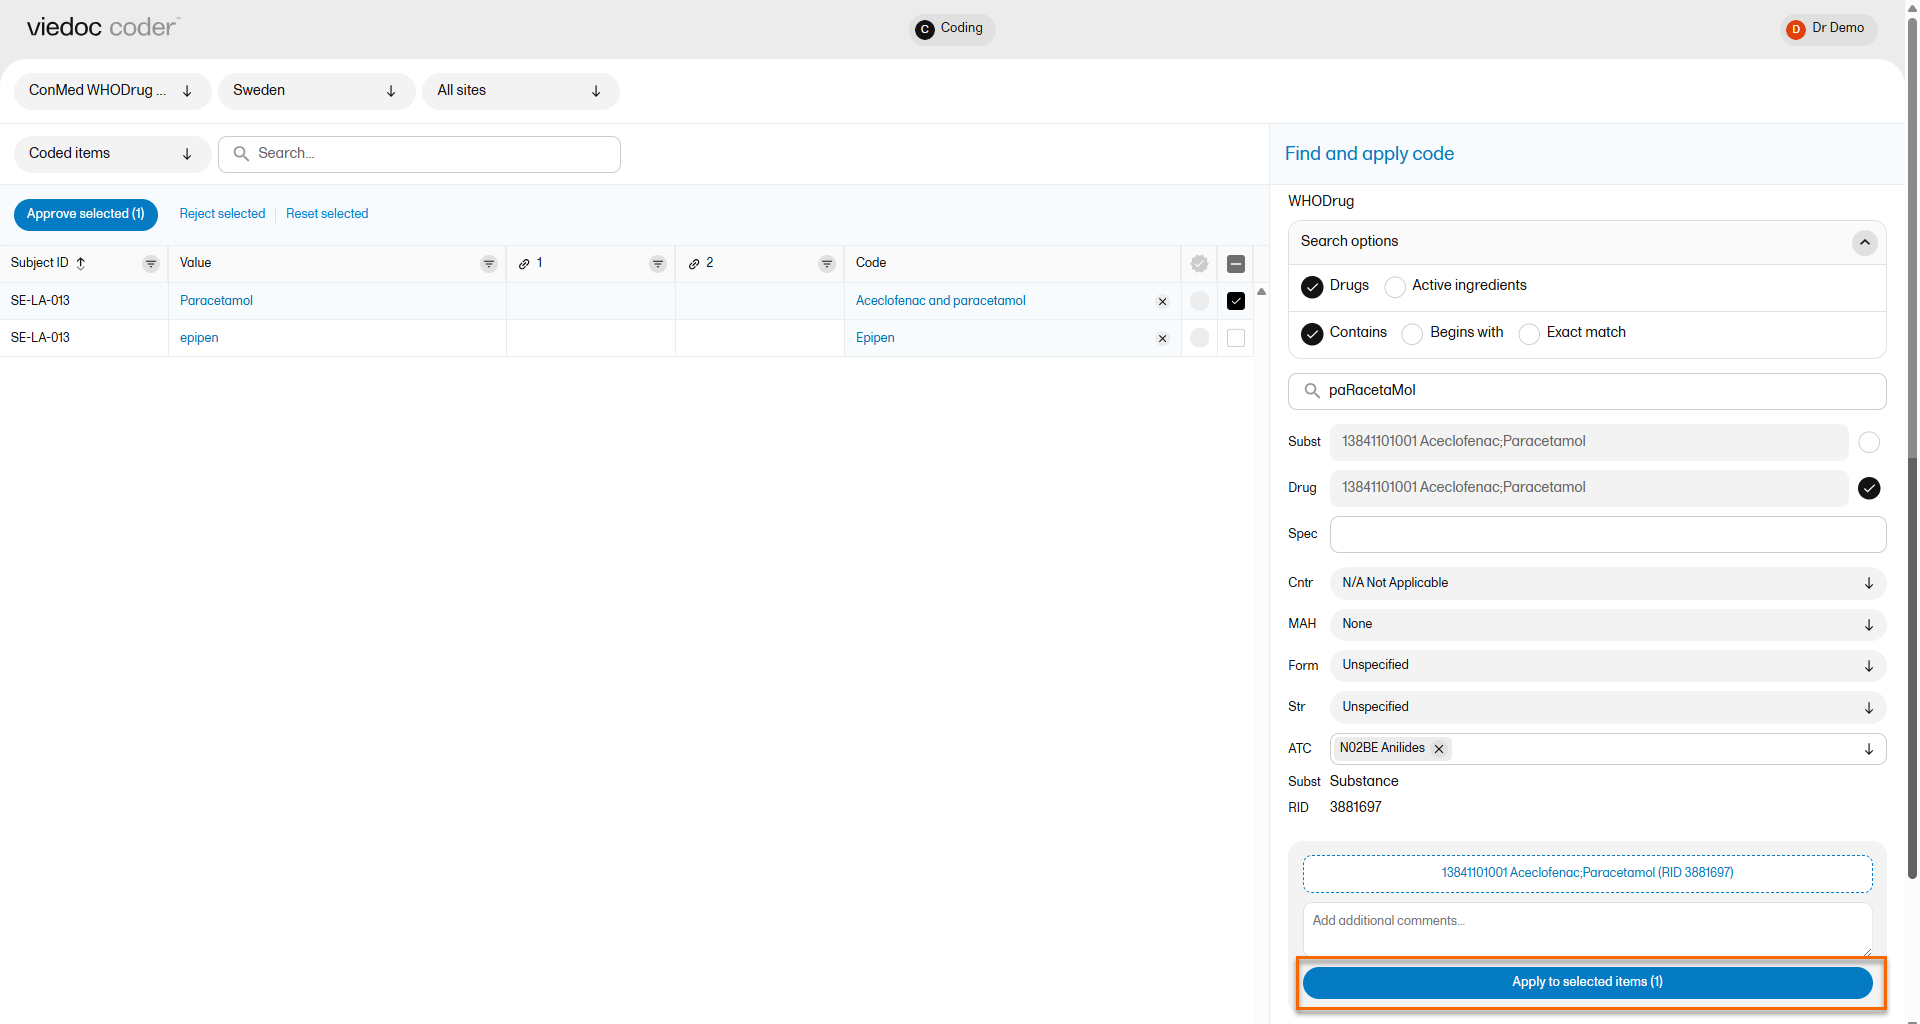
Task: Open the Coded items filter dropdown
Action: [112, 154]
